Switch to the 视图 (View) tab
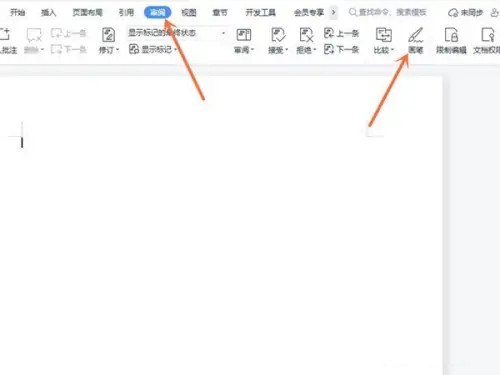The width and height of the screenshot is (500, 375). tap(189, 13)
